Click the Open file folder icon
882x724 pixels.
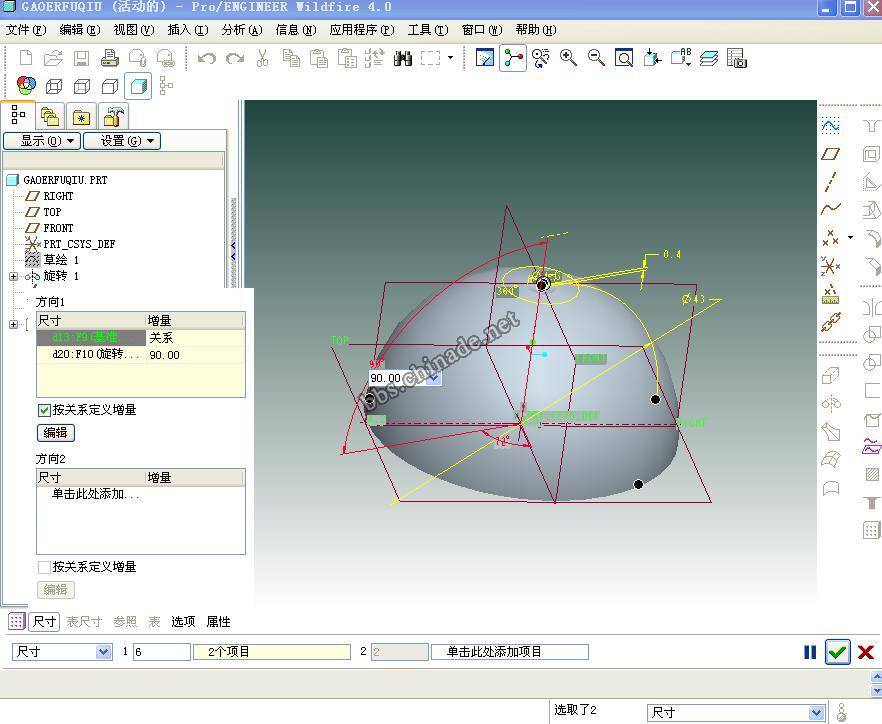pos(53,58)
